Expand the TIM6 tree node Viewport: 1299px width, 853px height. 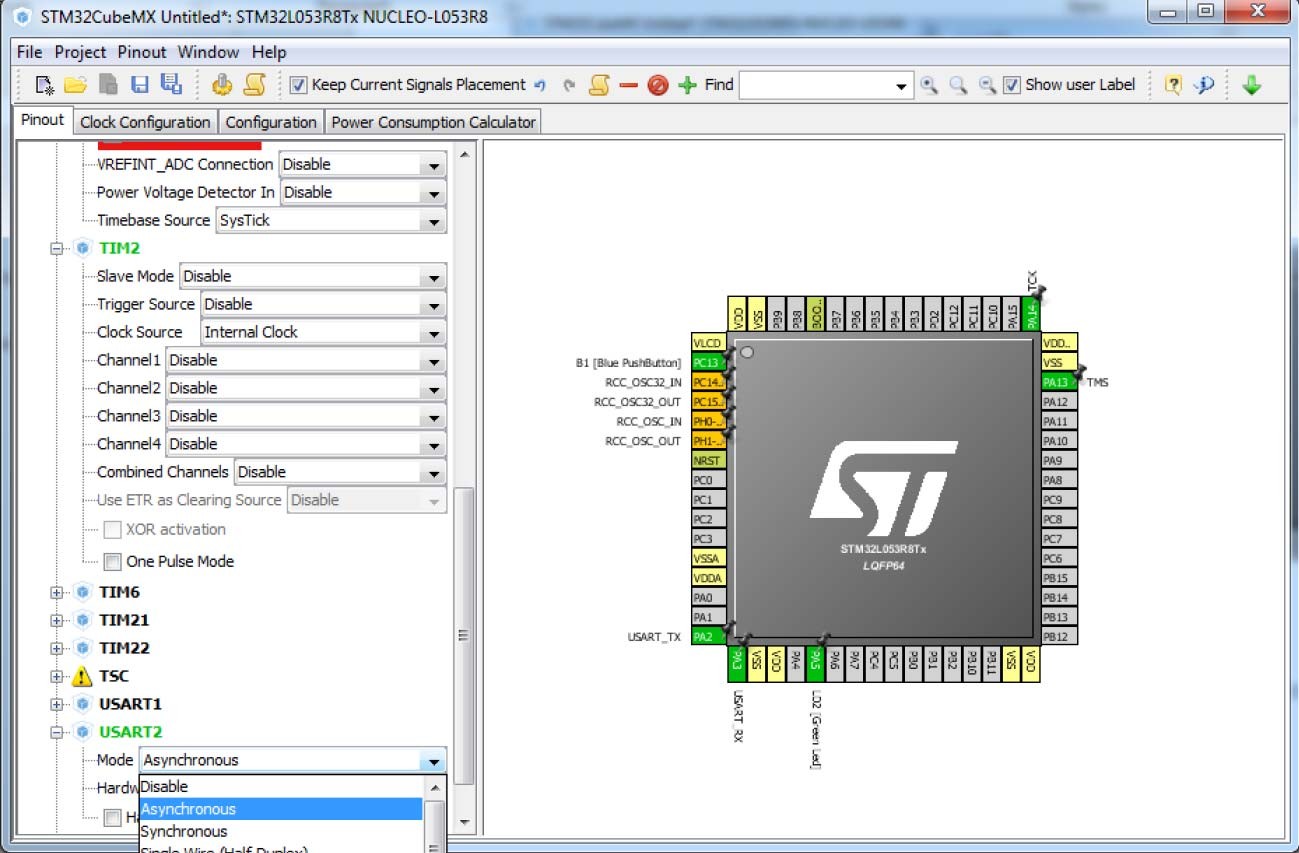pos(57,593)
